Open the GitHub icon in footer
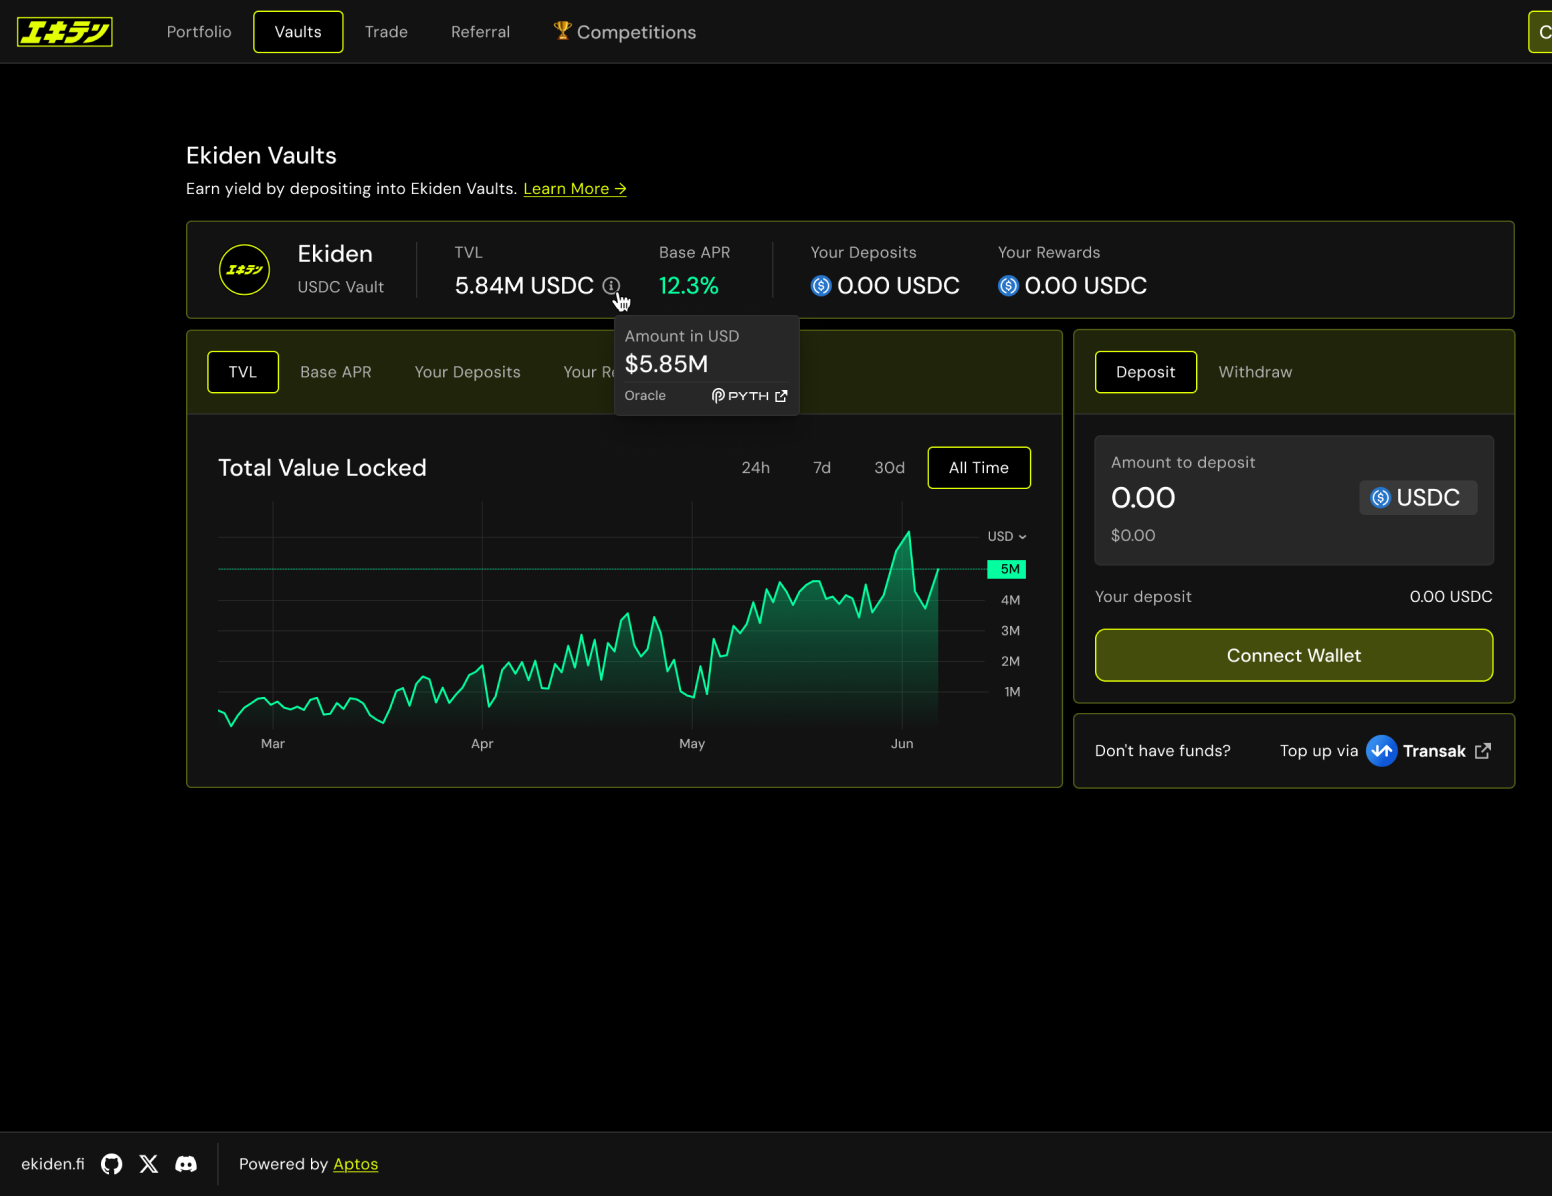Screen dimensions: 1552x1196 (112, 1164)
